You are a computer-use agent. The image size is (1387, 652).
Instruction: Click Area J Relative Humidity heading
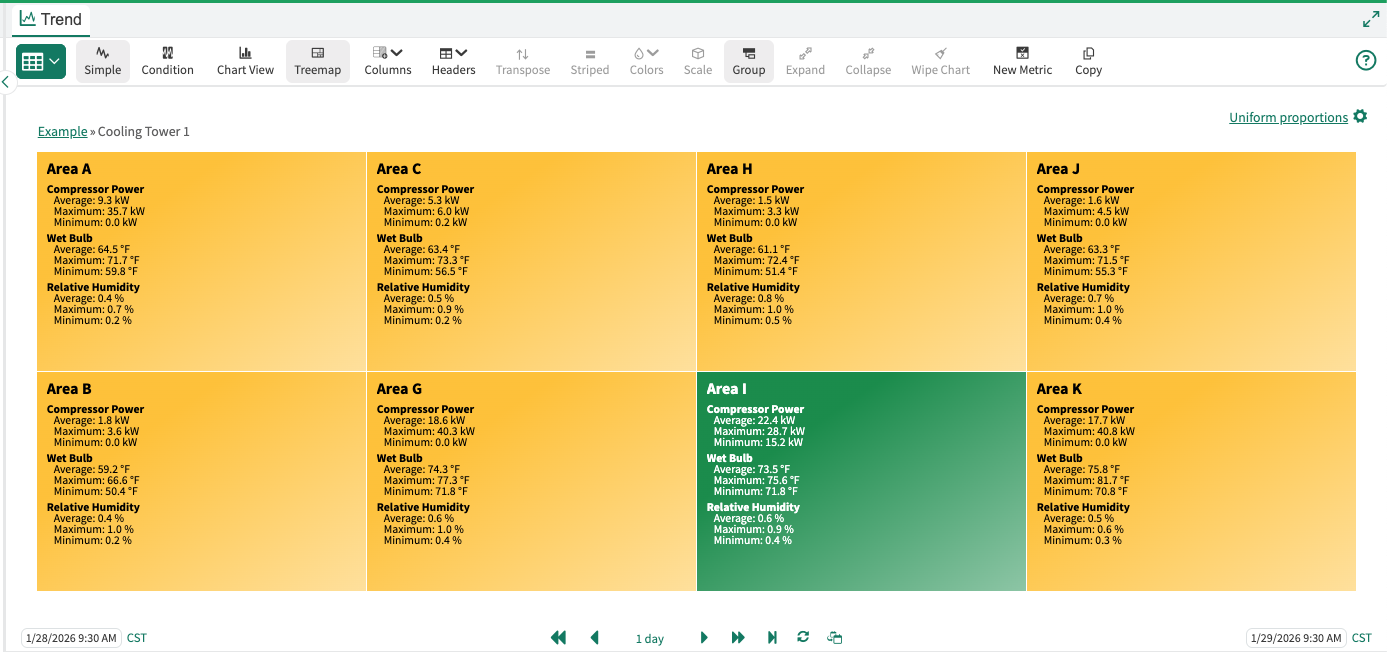pos(1083,287)
